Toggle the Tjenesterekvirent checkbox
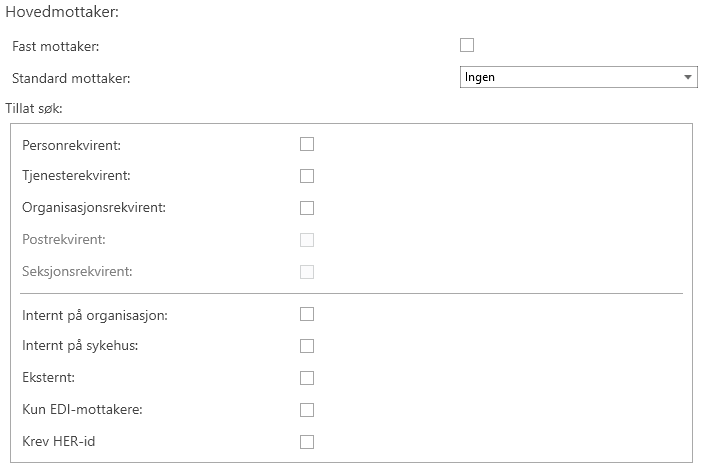The width and height of the screenshot is (702, 472). (x=307, y=176)
